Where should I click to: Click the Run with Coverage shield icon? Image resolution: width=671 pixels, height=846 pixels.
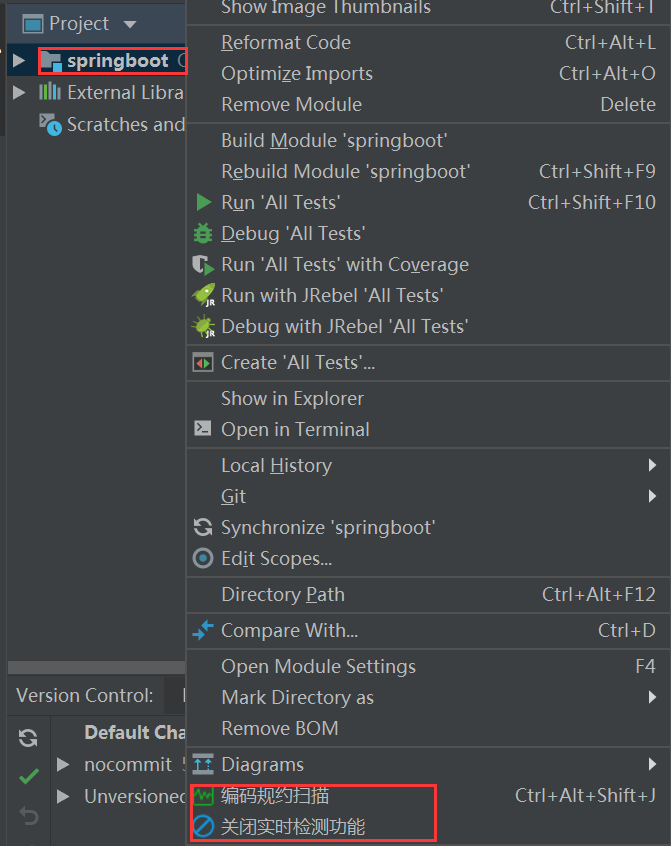click(203, 264)
